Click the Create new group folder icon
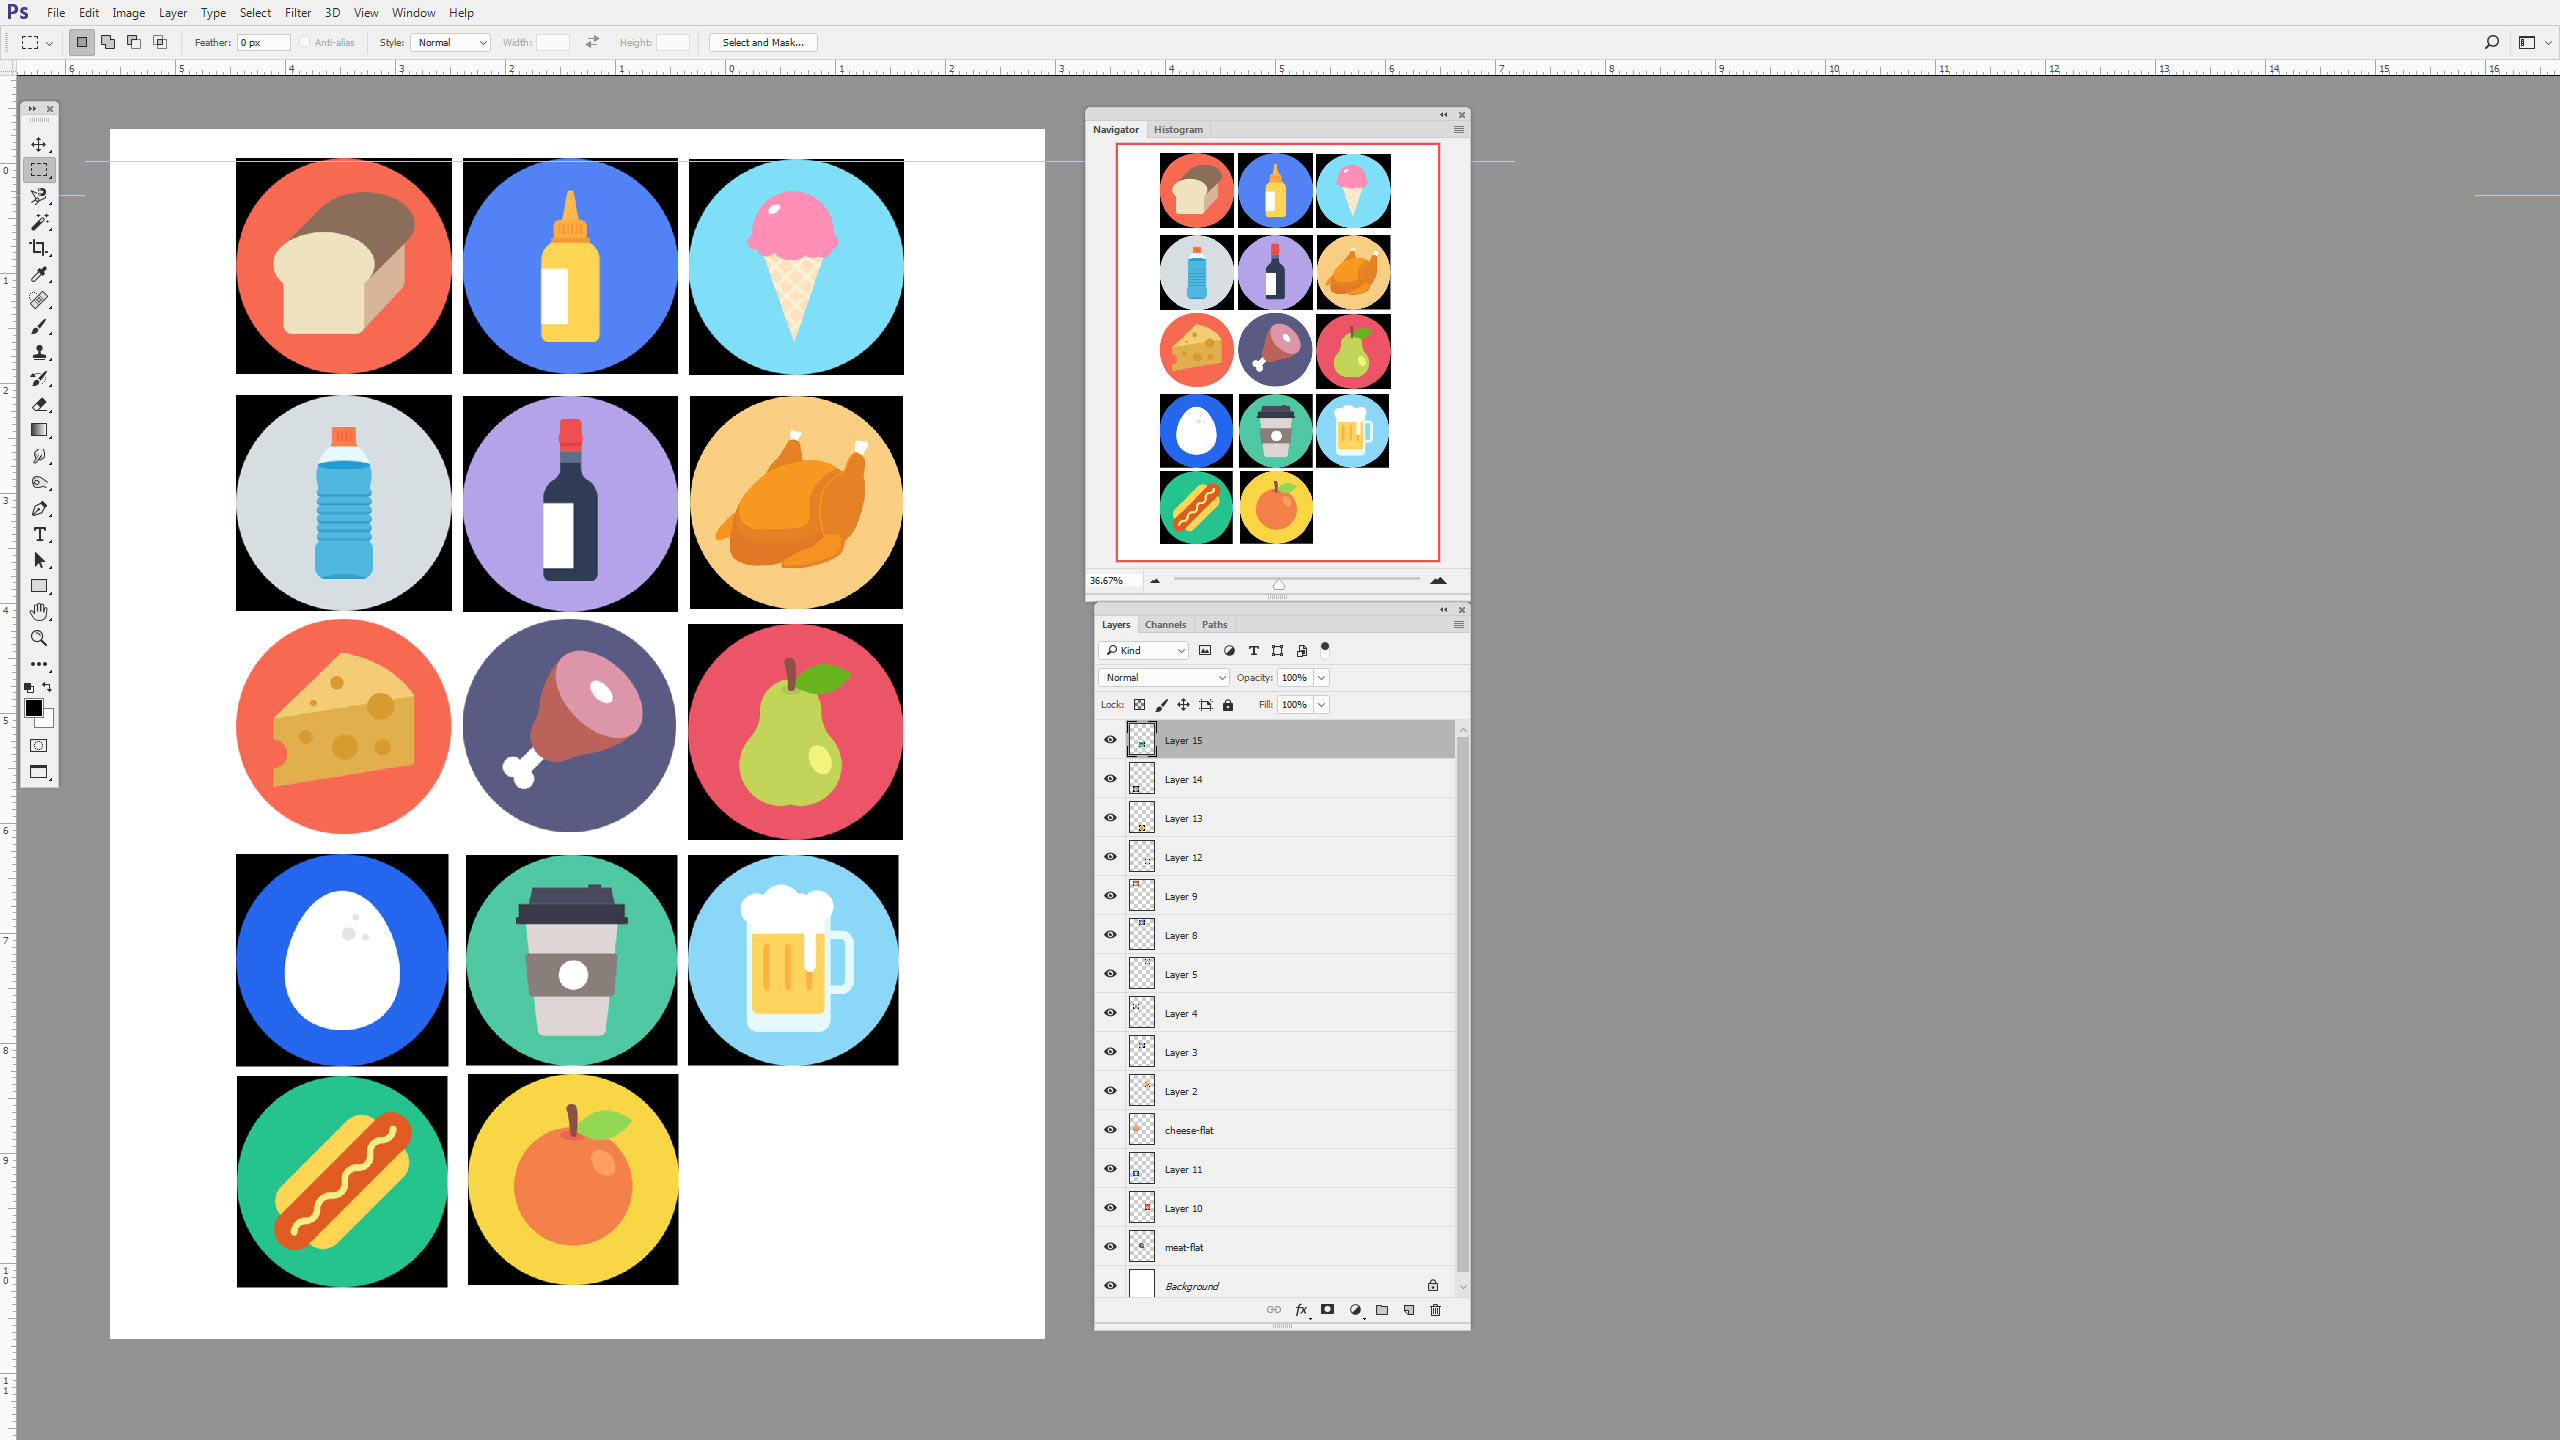The width and height of the screenshot is (2560, 1440). click(x=1382, y=1310)
